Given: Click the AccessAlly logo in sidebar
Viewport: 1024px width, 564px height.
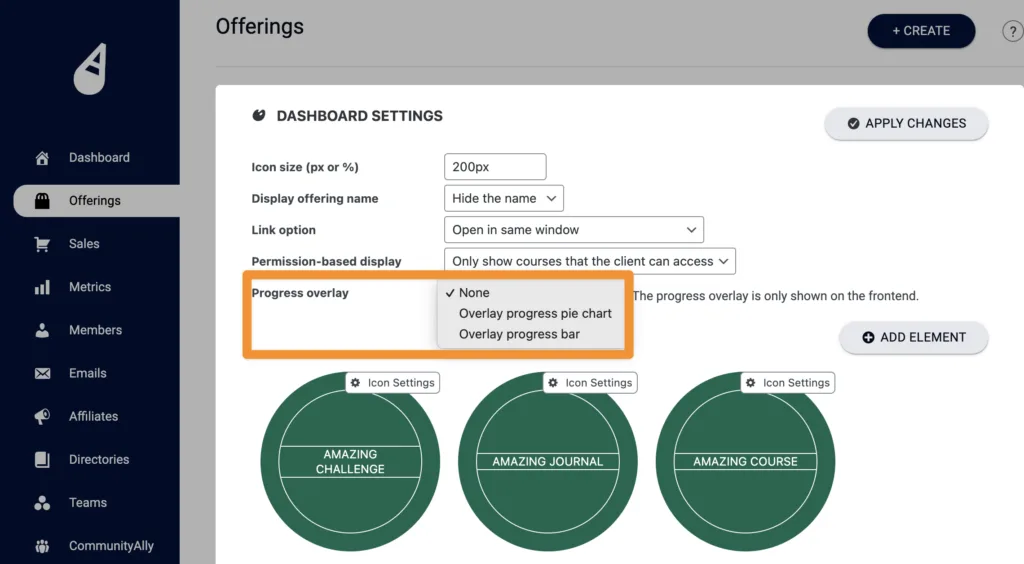Looking at the screenshot, I should pyautogui.click(x=90, y=70).
